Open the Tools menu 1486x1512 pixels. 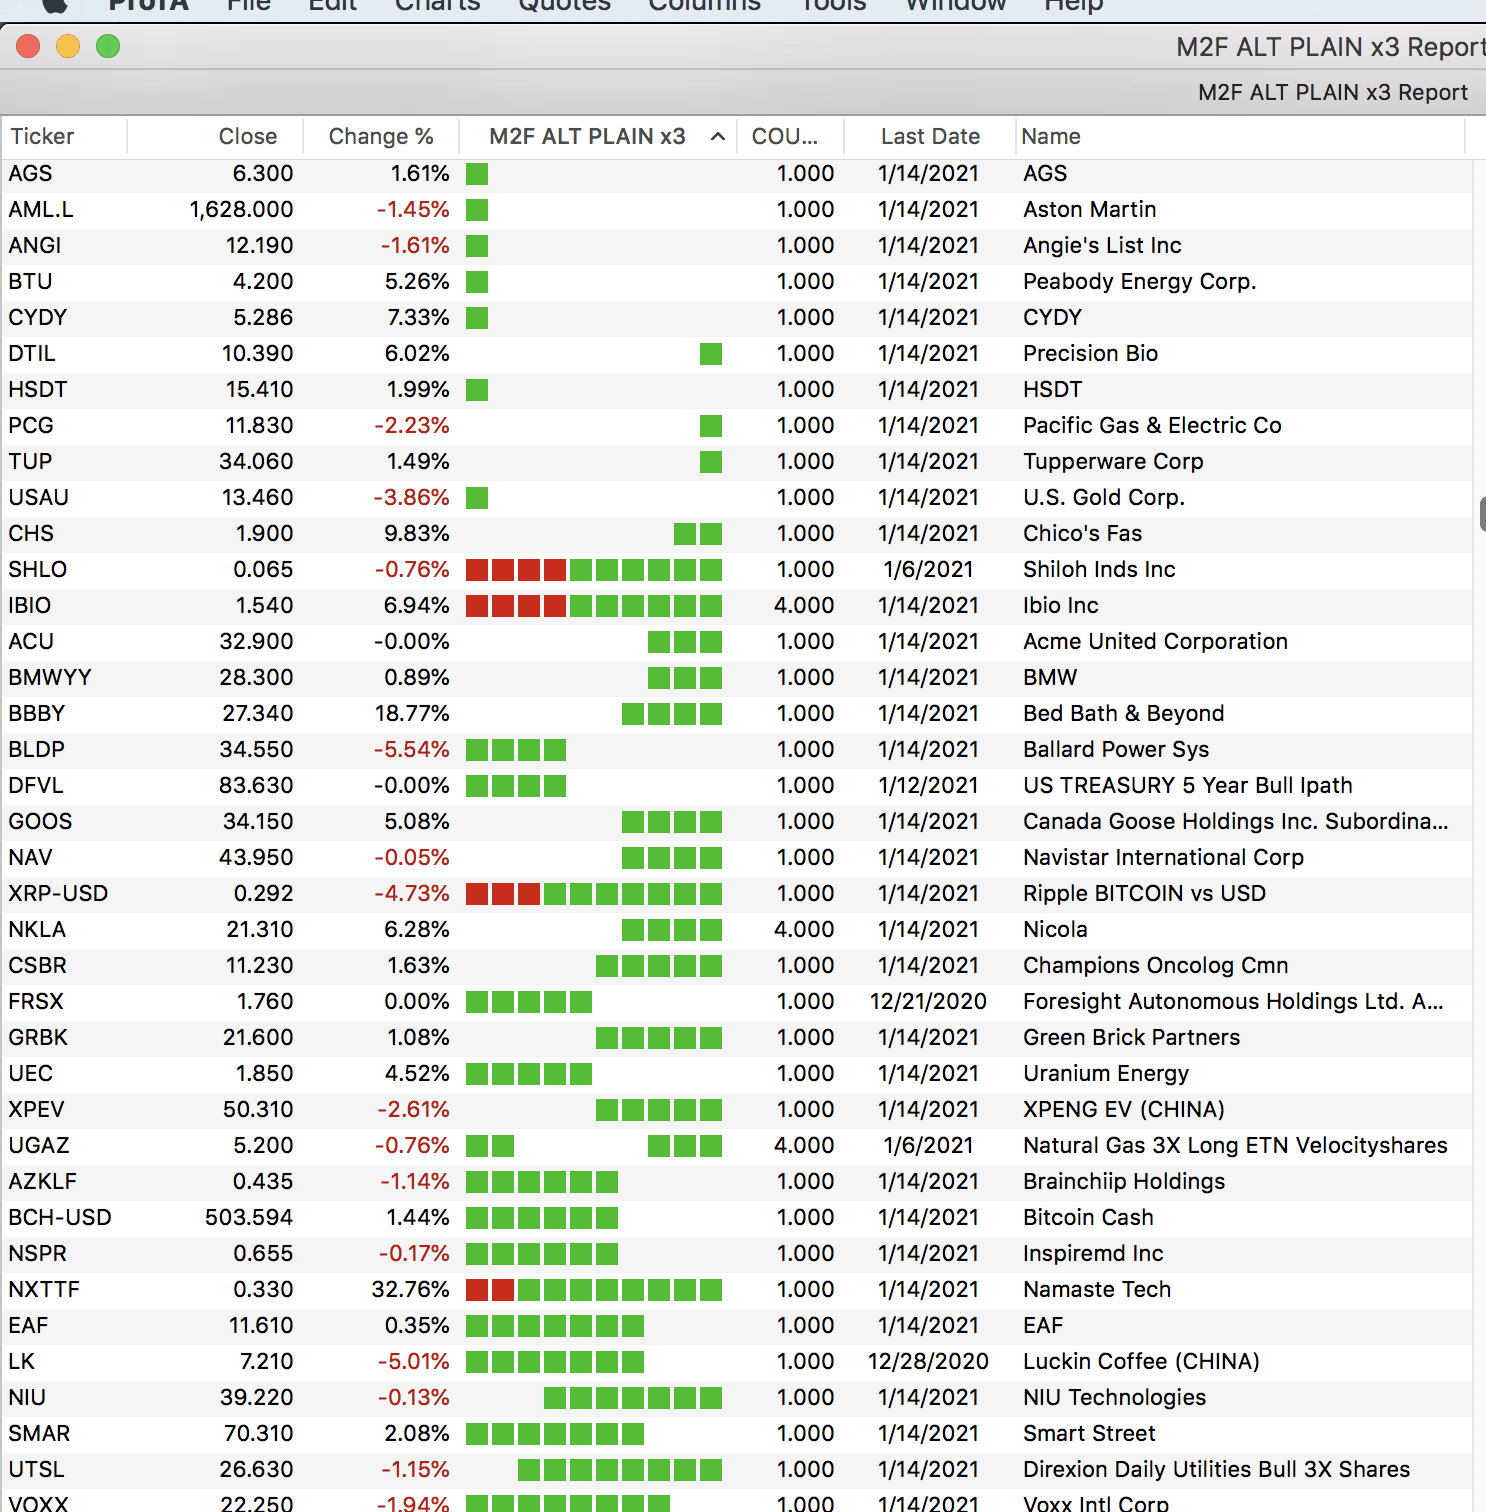[833, 5]
